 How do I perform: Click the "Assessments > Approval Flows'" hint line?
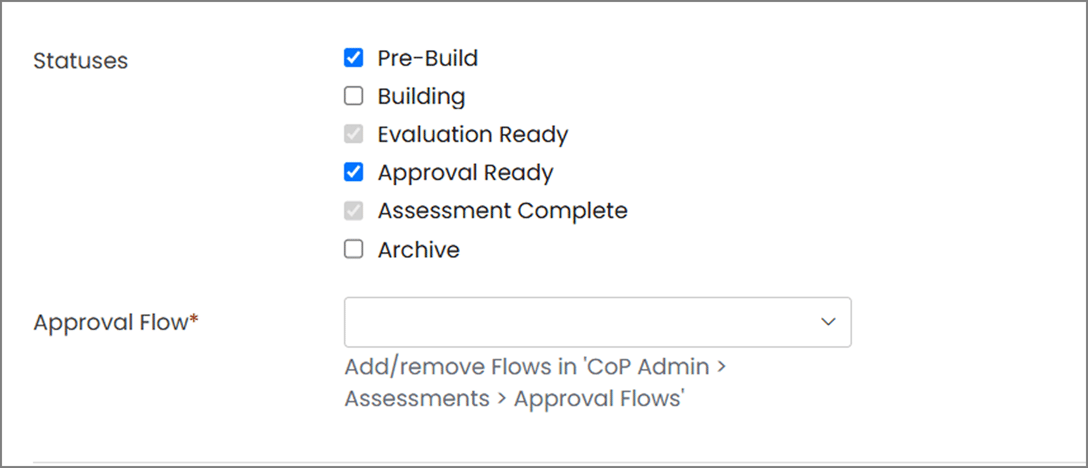tap(514, 399)
